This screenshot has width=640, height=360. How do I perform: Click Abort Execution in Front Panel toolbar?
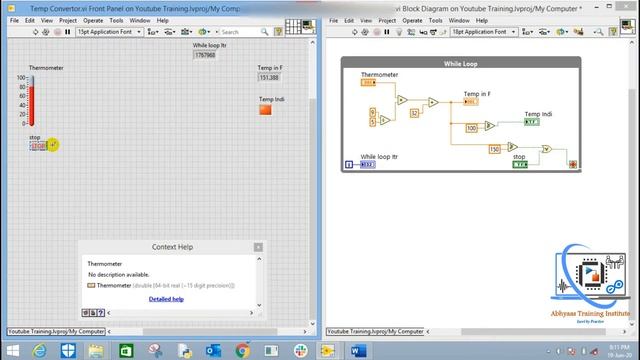pos(58,32)
